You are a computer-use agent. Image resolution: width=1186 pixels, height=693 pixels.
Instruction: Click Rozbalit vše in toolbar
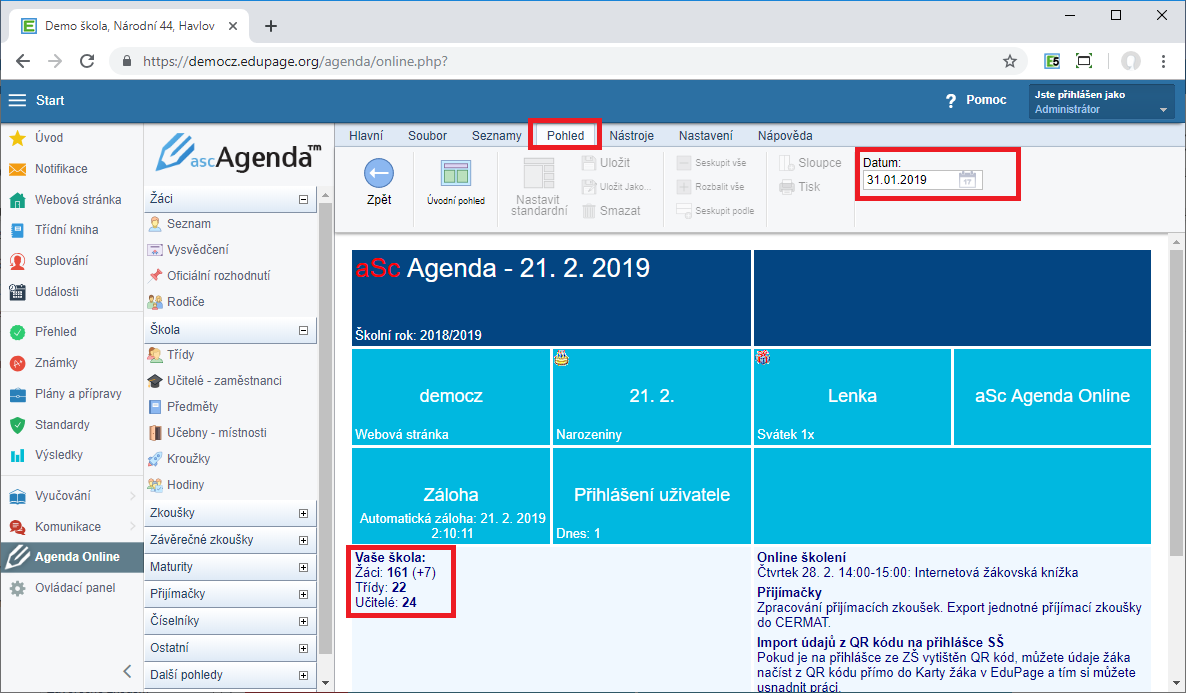click(710, 187)
